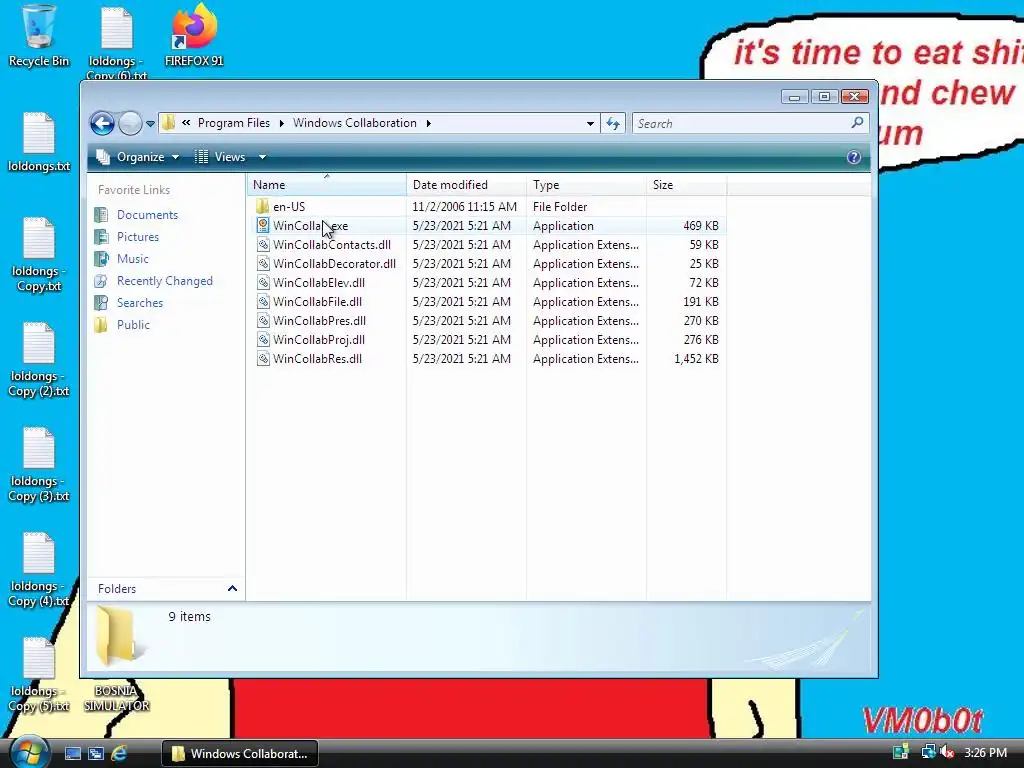Select the FIREFOX 91 desktop shortcut
The width and height of the screenshot is (1024, 768).
tap(194, 36)
